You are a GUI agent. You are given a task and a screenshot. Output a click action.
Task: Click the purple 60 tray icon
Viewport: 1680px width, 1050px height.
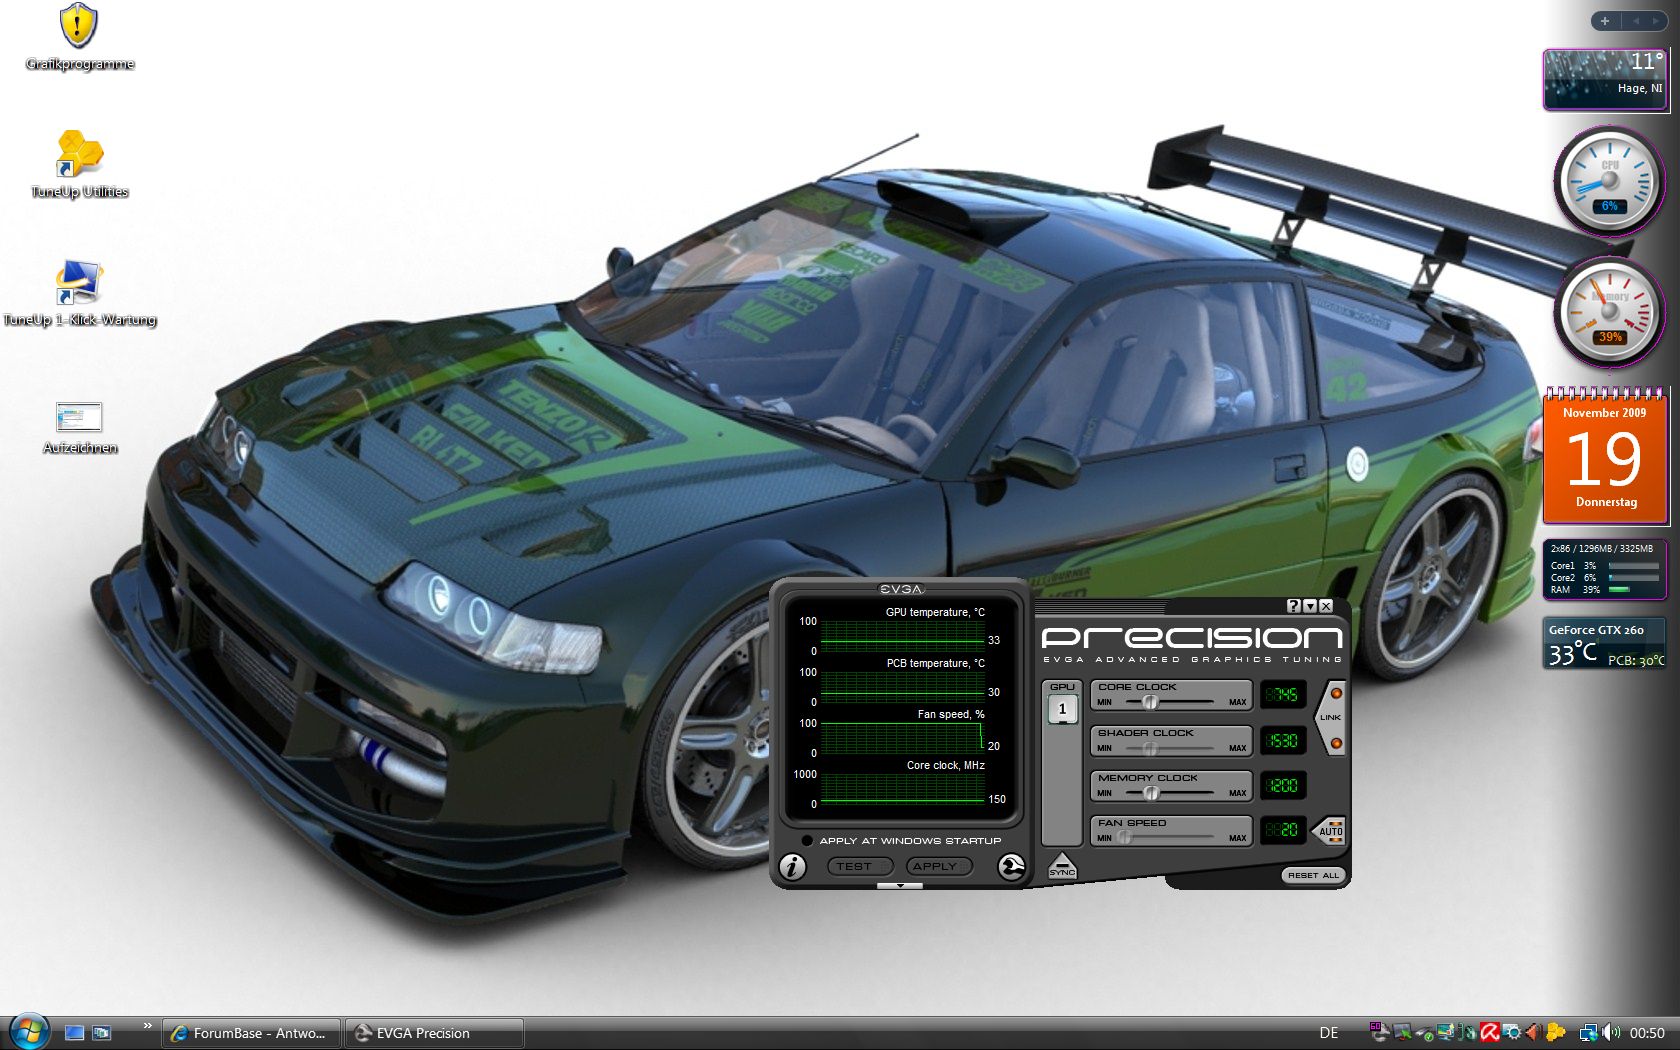click(x=1379, y=1032)
